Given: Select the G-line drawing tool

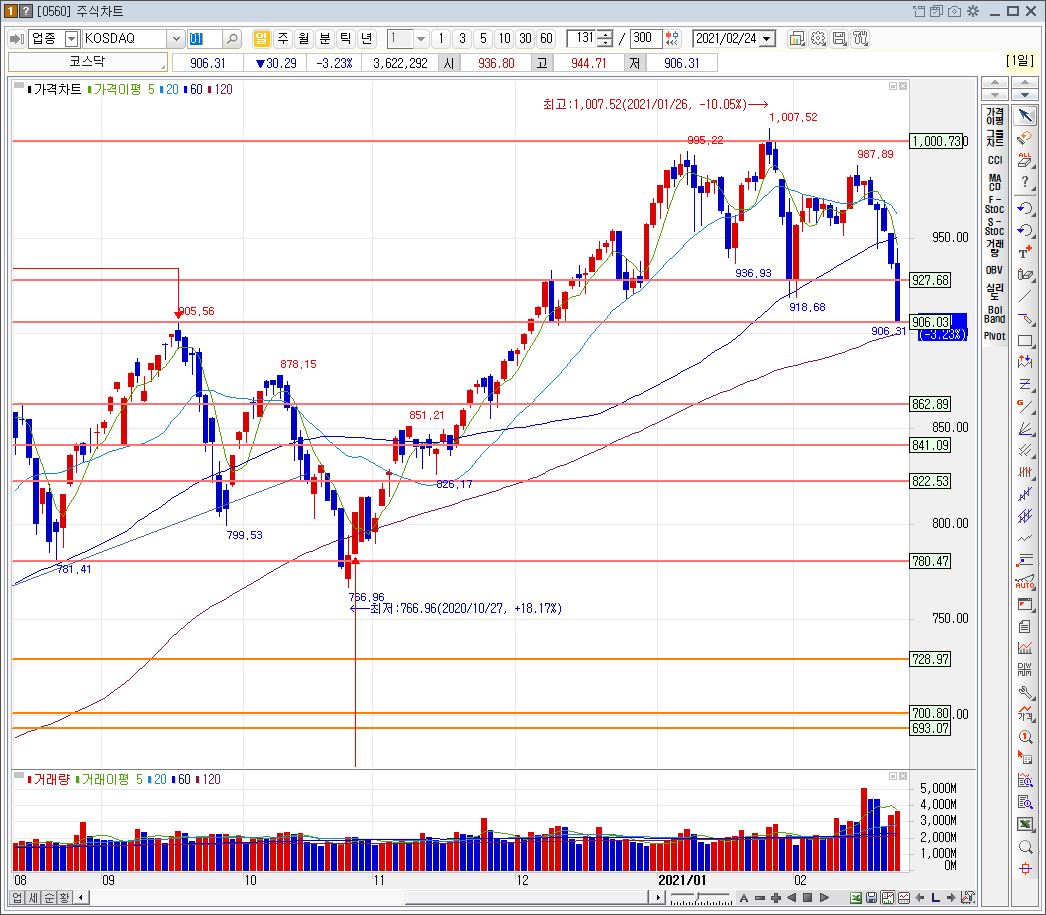Looking at the screenshot, I should click(1025, 405).
